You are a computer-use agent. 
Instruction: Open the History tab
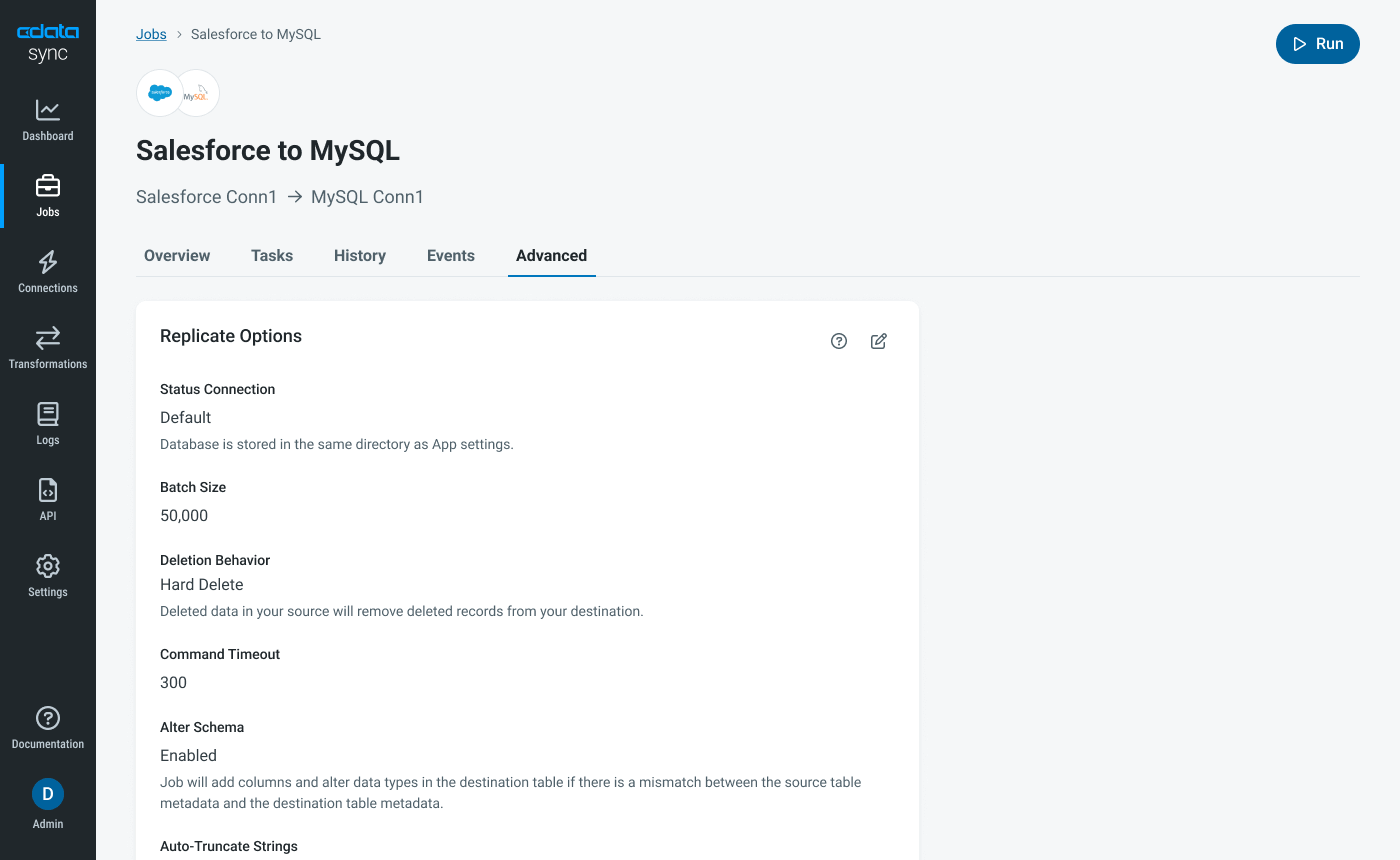point(359,256)
